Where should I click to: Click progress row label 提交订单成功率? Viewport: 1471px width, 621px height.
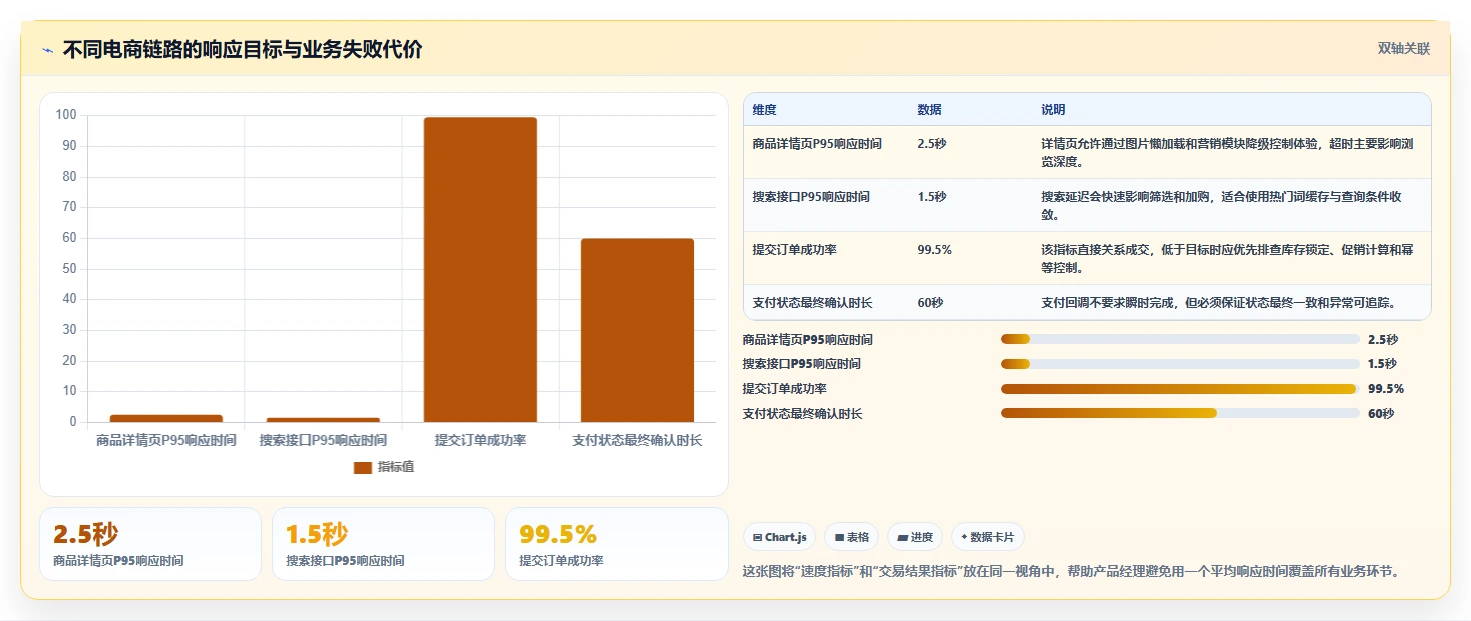point(785,389)
